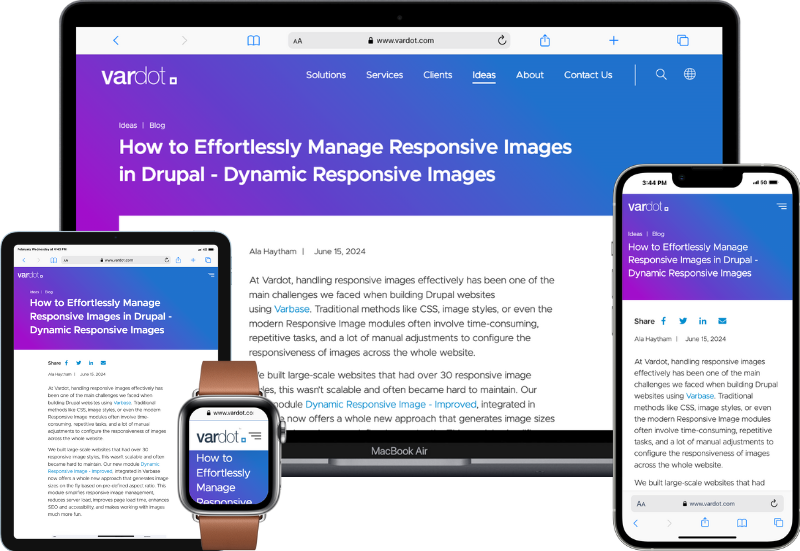Image resolution: width=800 pixels, height=551 pixels.
Task: Reload page icon in MacBook address bar
Action: point(502,40)
